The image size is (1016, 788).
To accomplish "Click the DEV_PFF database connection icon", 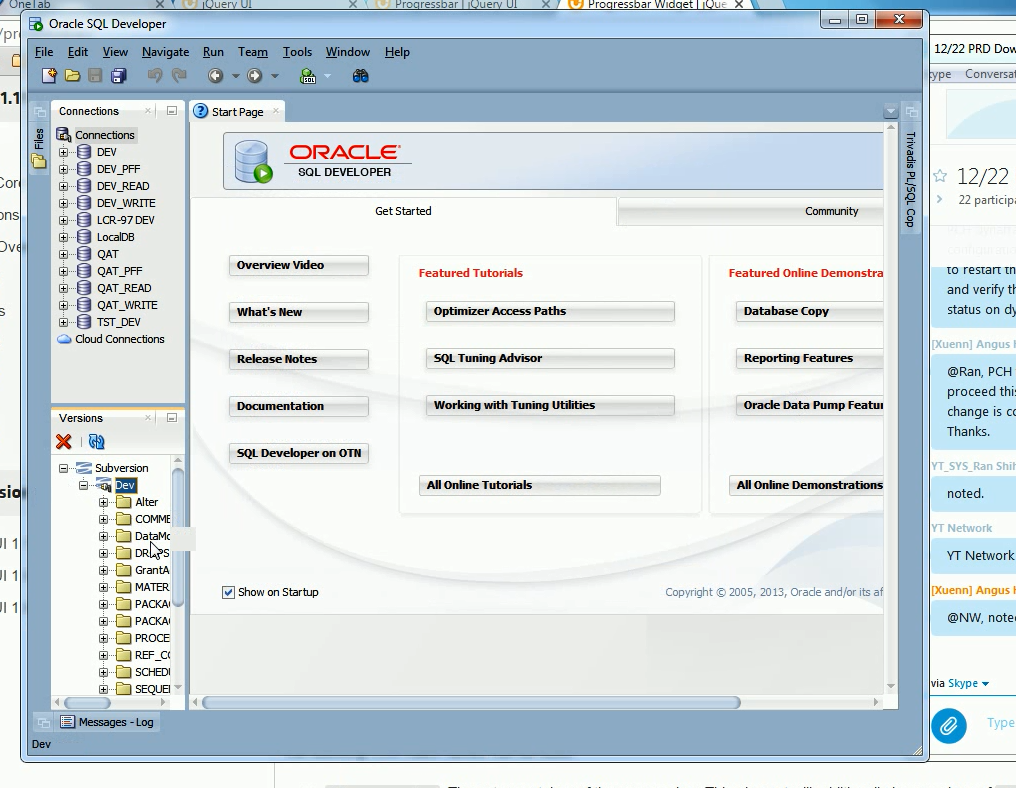I will pyautogui.click(x=84, y=169).
